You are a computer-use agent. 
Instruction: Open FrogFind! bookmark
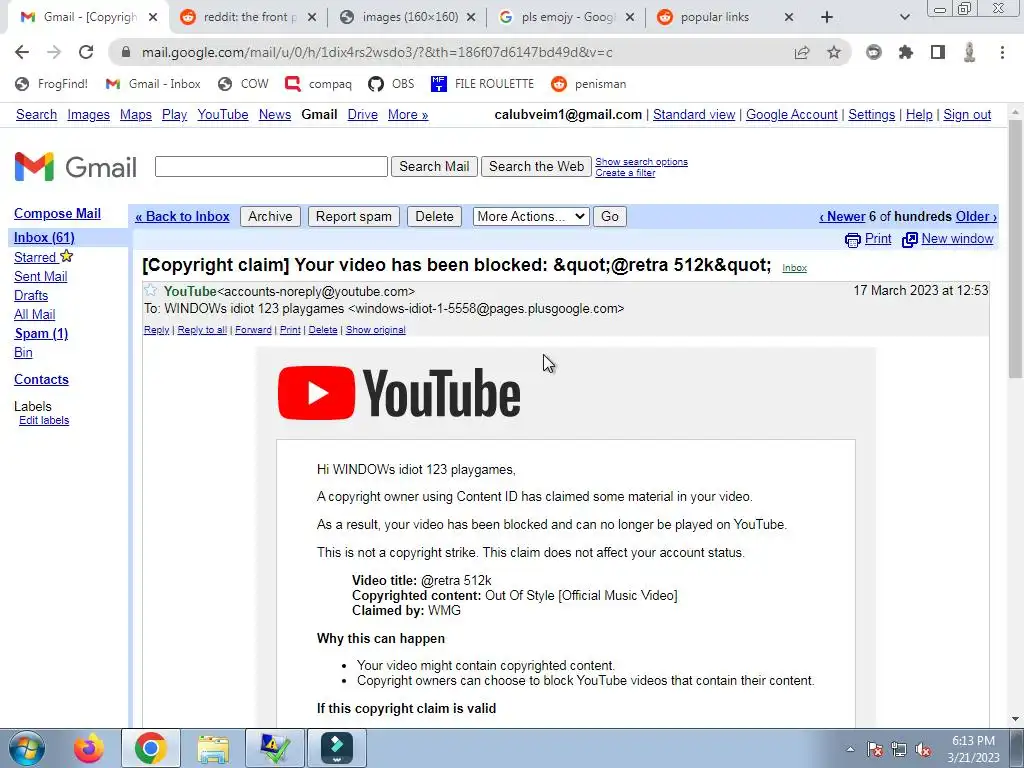point(51,84)
